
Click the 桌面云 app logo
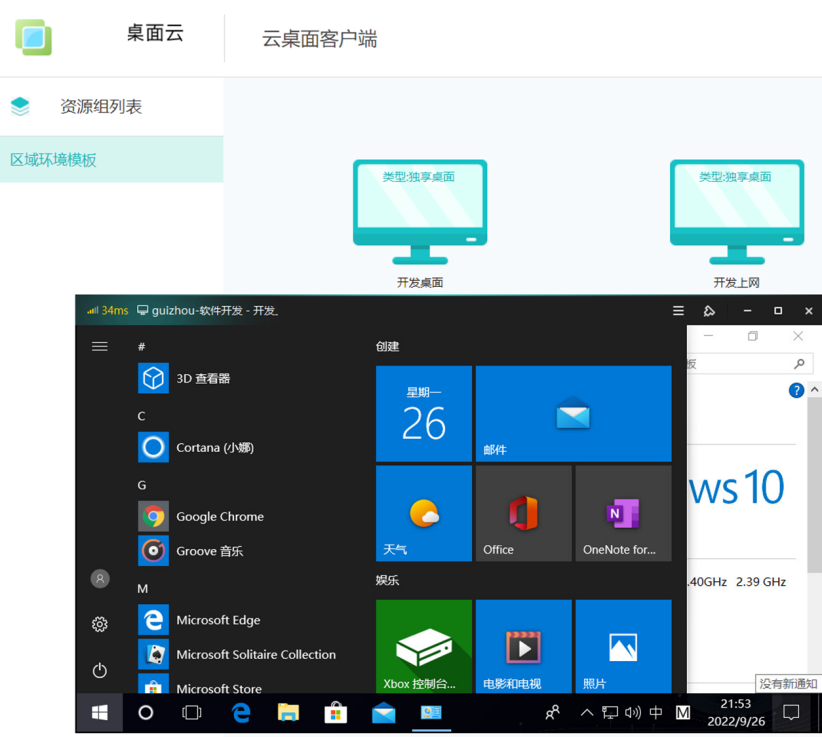34,38
